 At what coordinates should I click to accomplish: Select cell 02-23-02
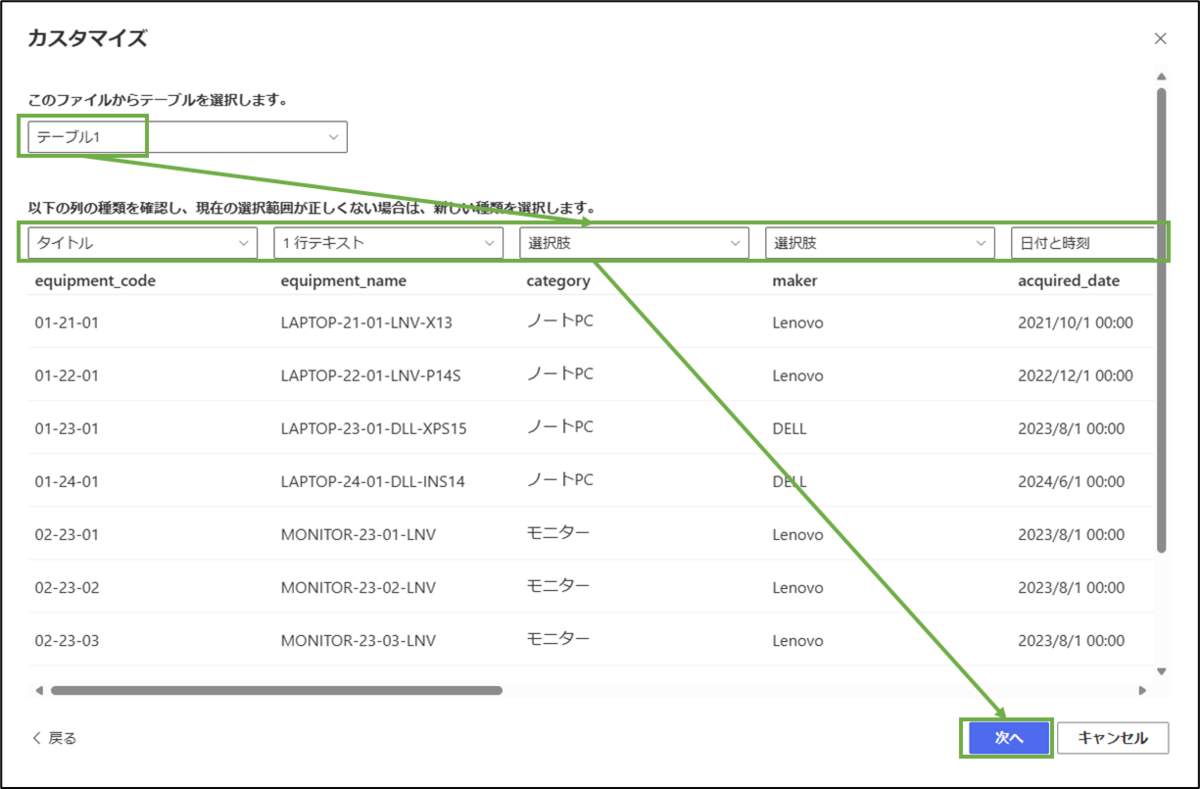point(67,588)
